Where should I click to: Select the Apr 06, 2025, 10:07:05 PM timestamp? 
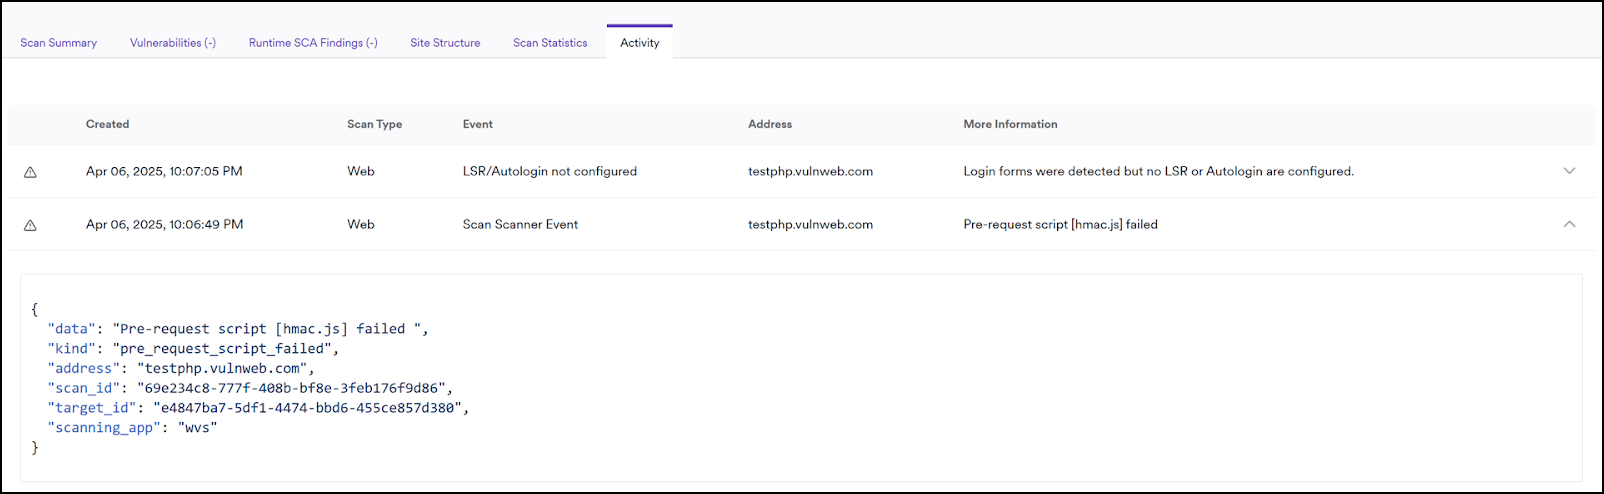click(x=164, y=171)
